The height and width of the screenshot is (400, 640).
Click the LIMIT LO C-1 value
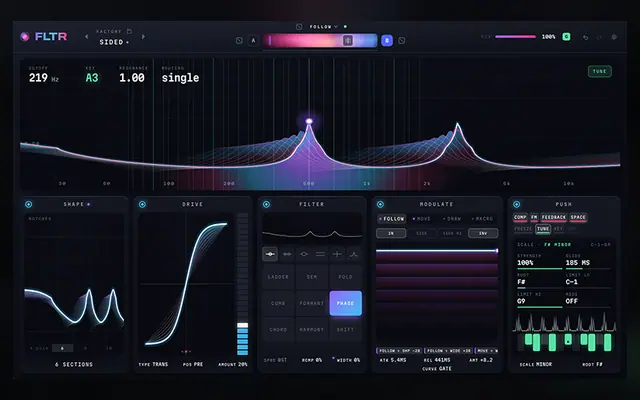pos(572,282)
